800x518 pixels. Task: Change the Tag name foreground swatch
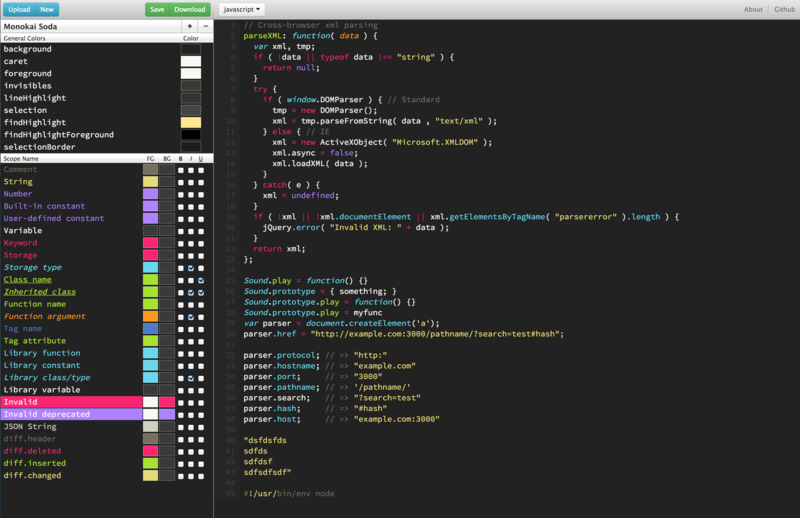pos(151,329)
